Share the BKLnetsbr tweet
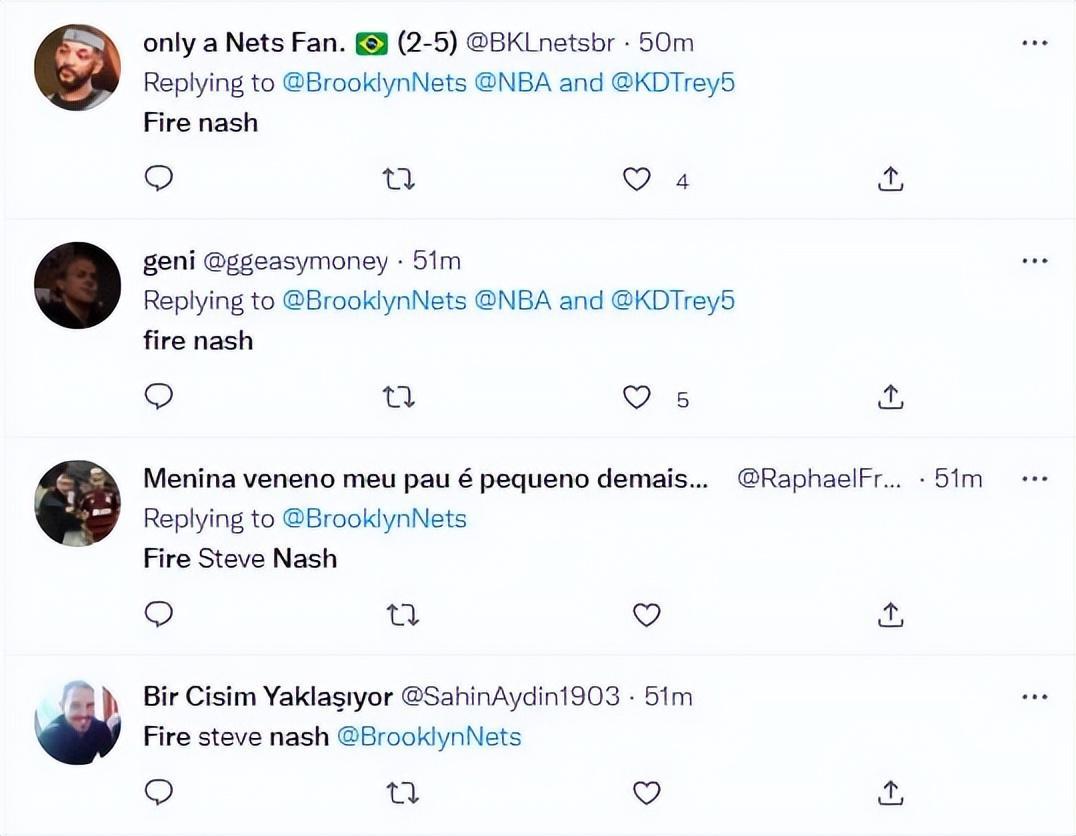This screenshot has width=1076, height=836. click(x=890, y=179)
